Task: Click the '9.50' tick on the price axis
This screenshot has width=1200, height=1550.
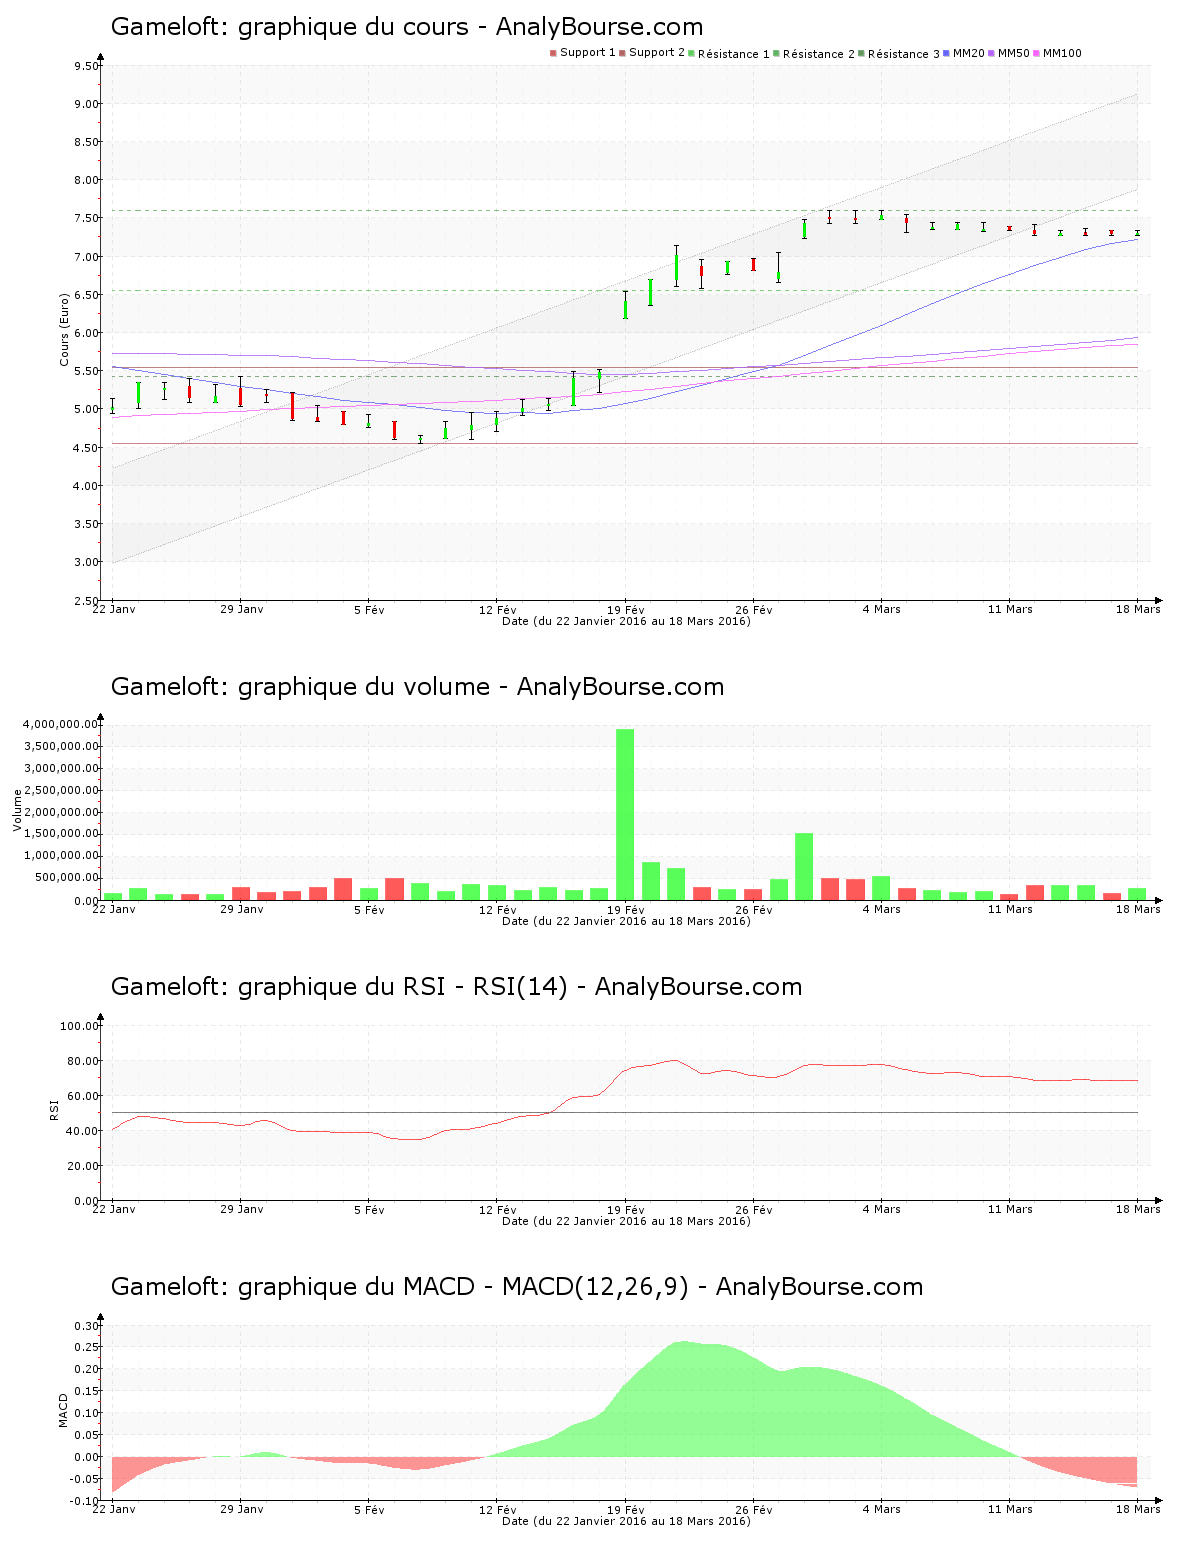Action: (x=86, y=66)
